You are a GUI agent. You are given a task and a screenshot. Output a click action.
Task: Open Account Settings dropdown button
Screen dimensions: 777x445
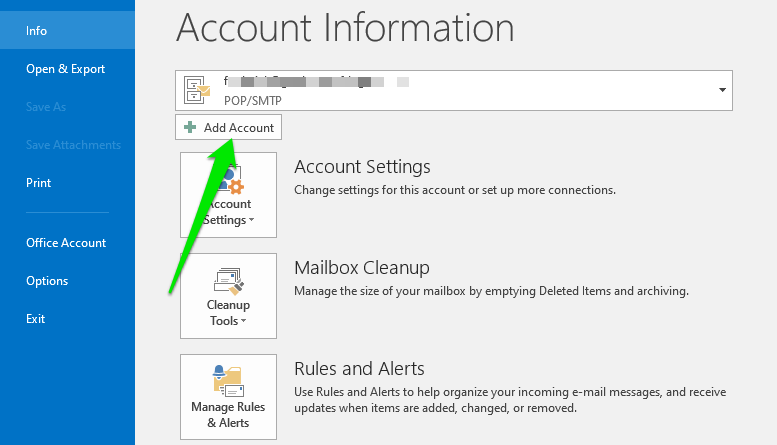(x=228, y=195)
